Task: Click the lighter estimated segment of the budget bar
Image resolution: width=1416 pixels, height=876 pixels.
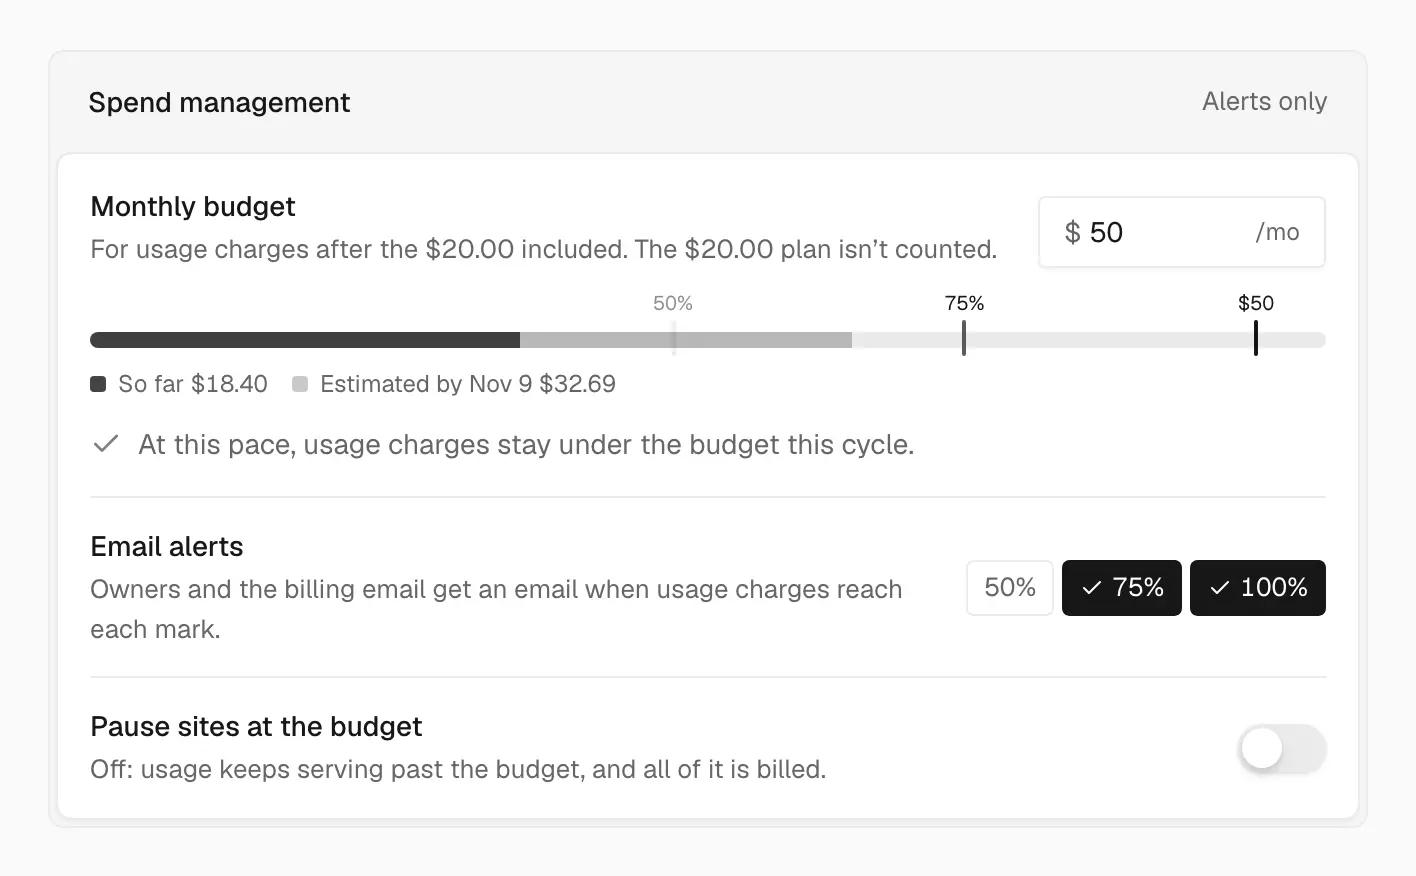Action: point(686,340)
